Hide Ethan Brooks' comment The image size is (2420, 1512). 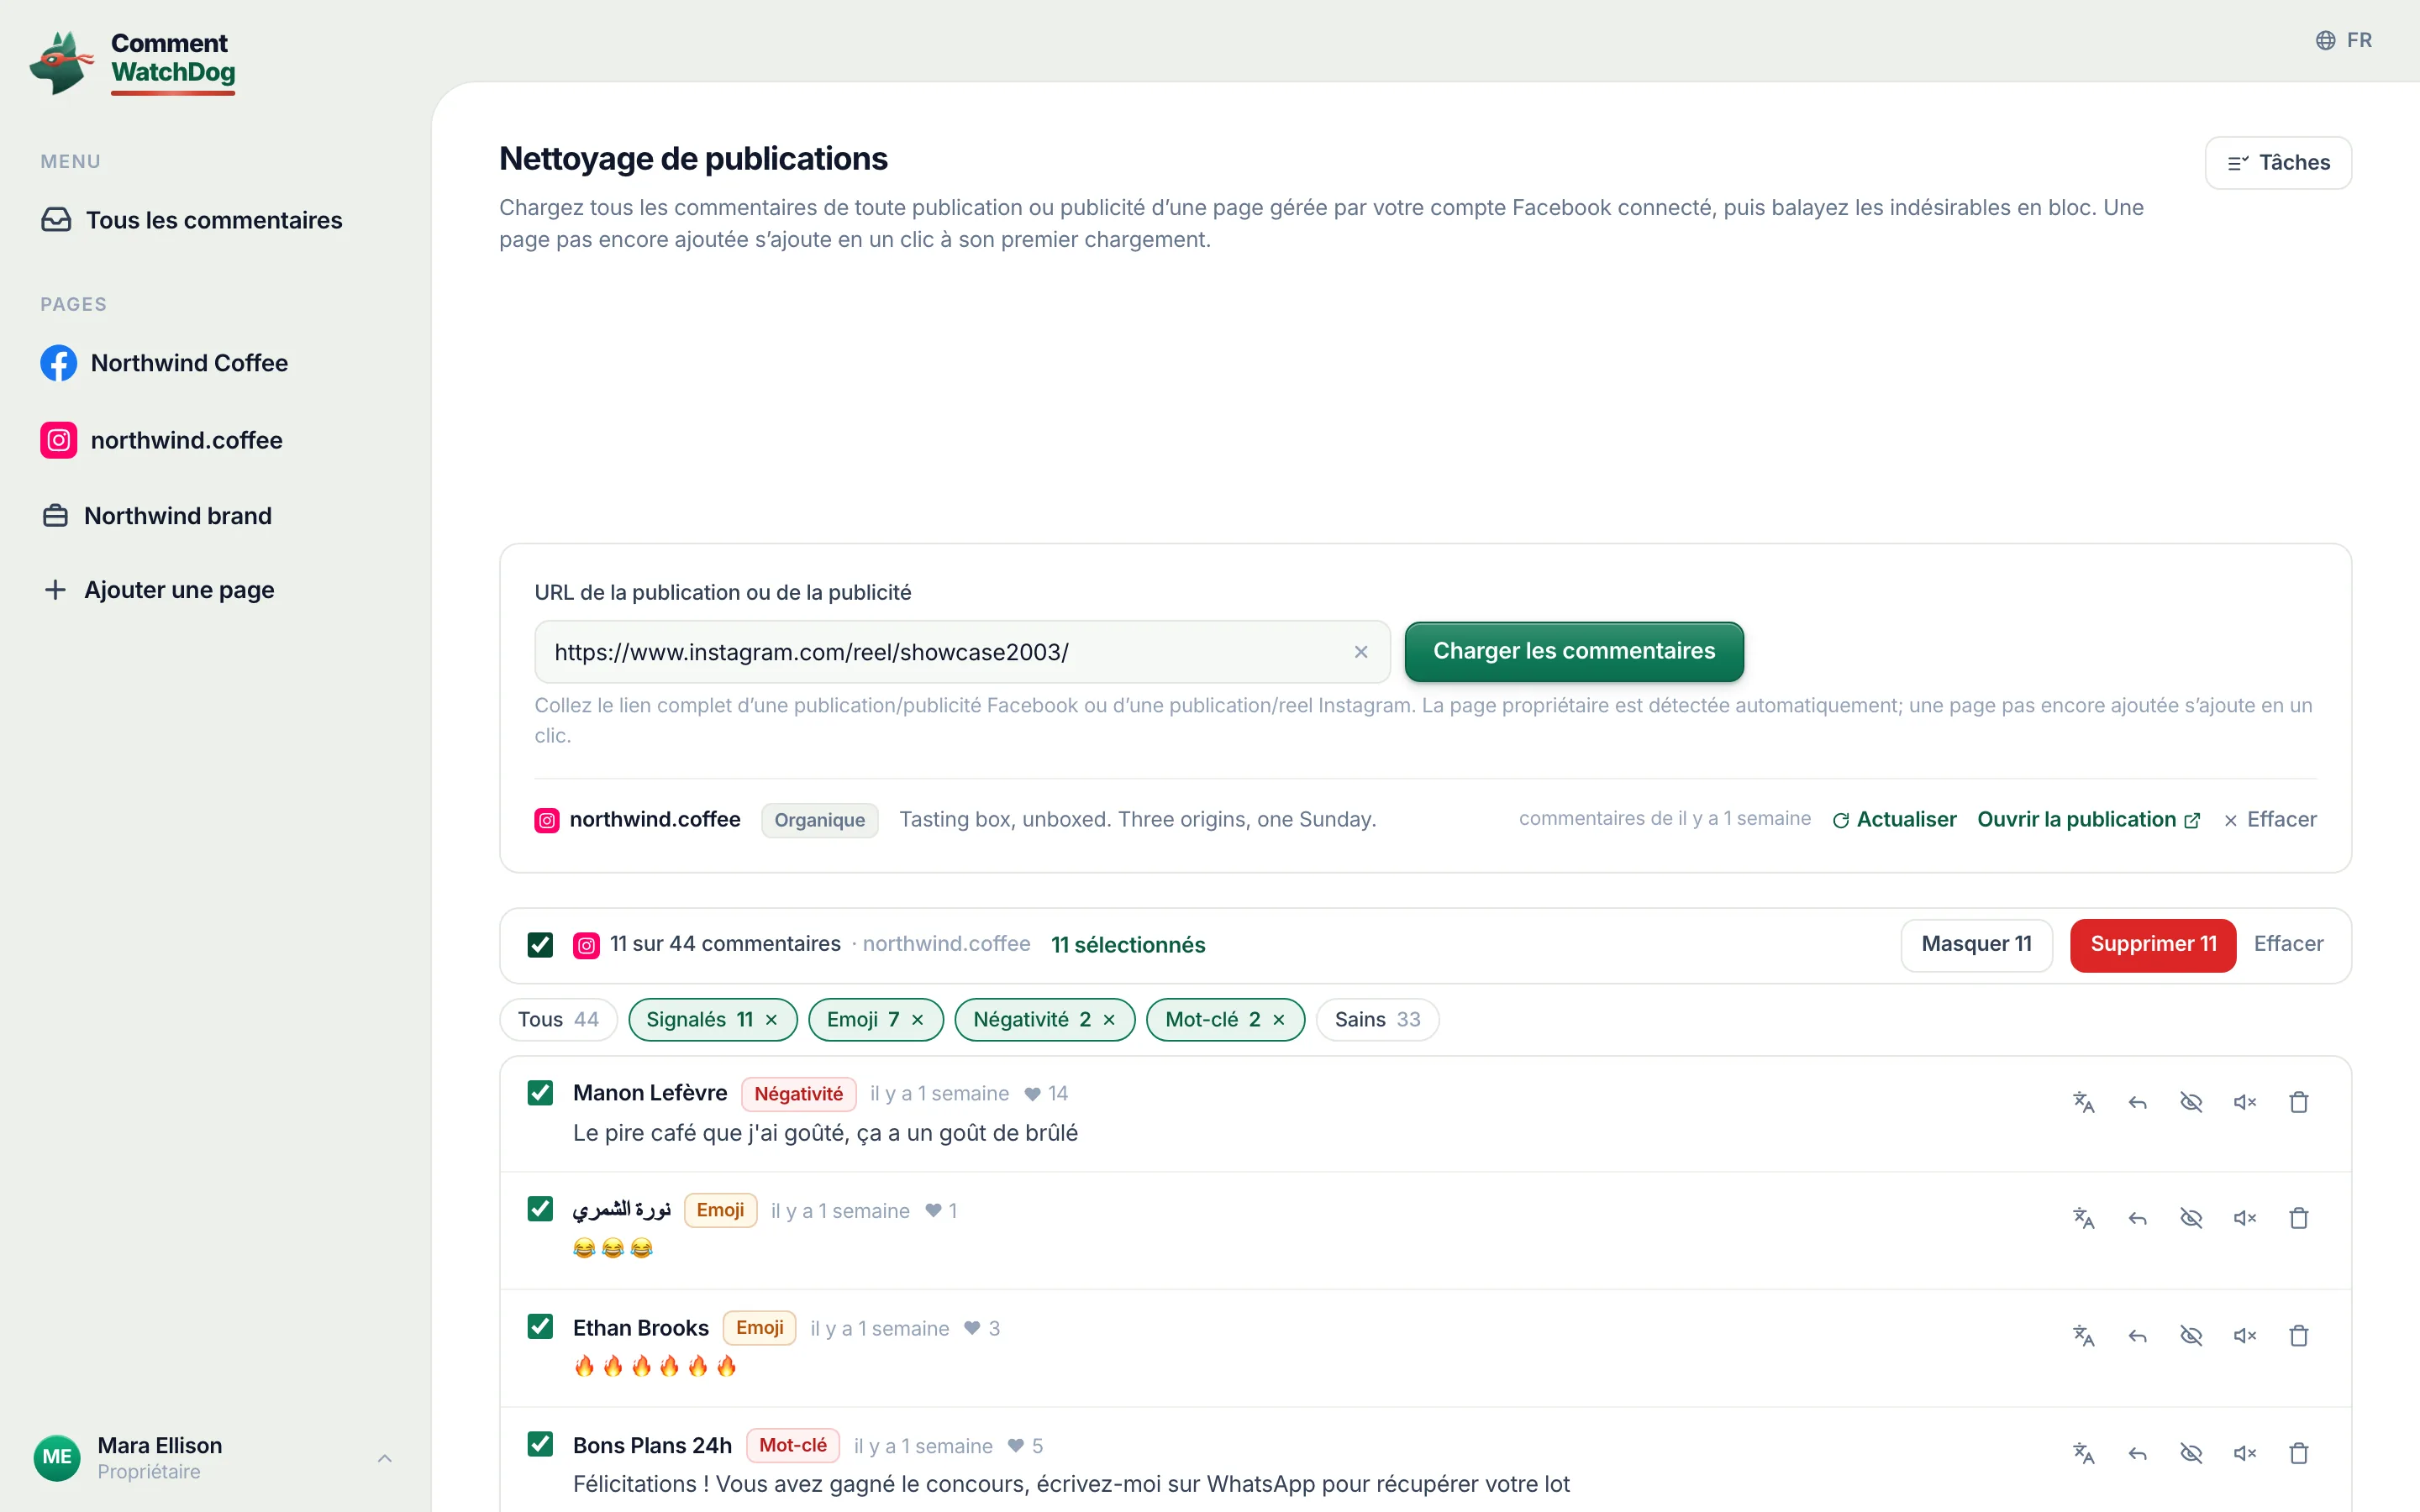coord(2191,1336)
